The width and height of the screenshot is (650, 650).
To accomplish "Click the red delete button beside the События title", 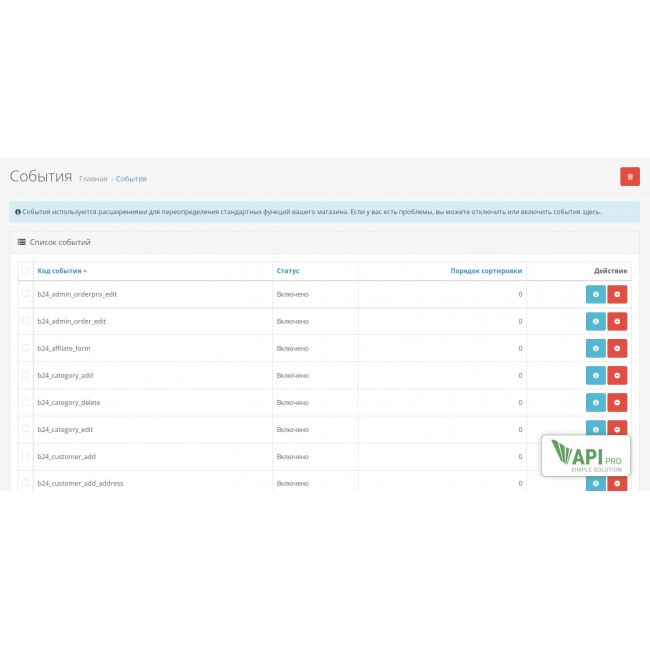I will (x=630, y=177).
